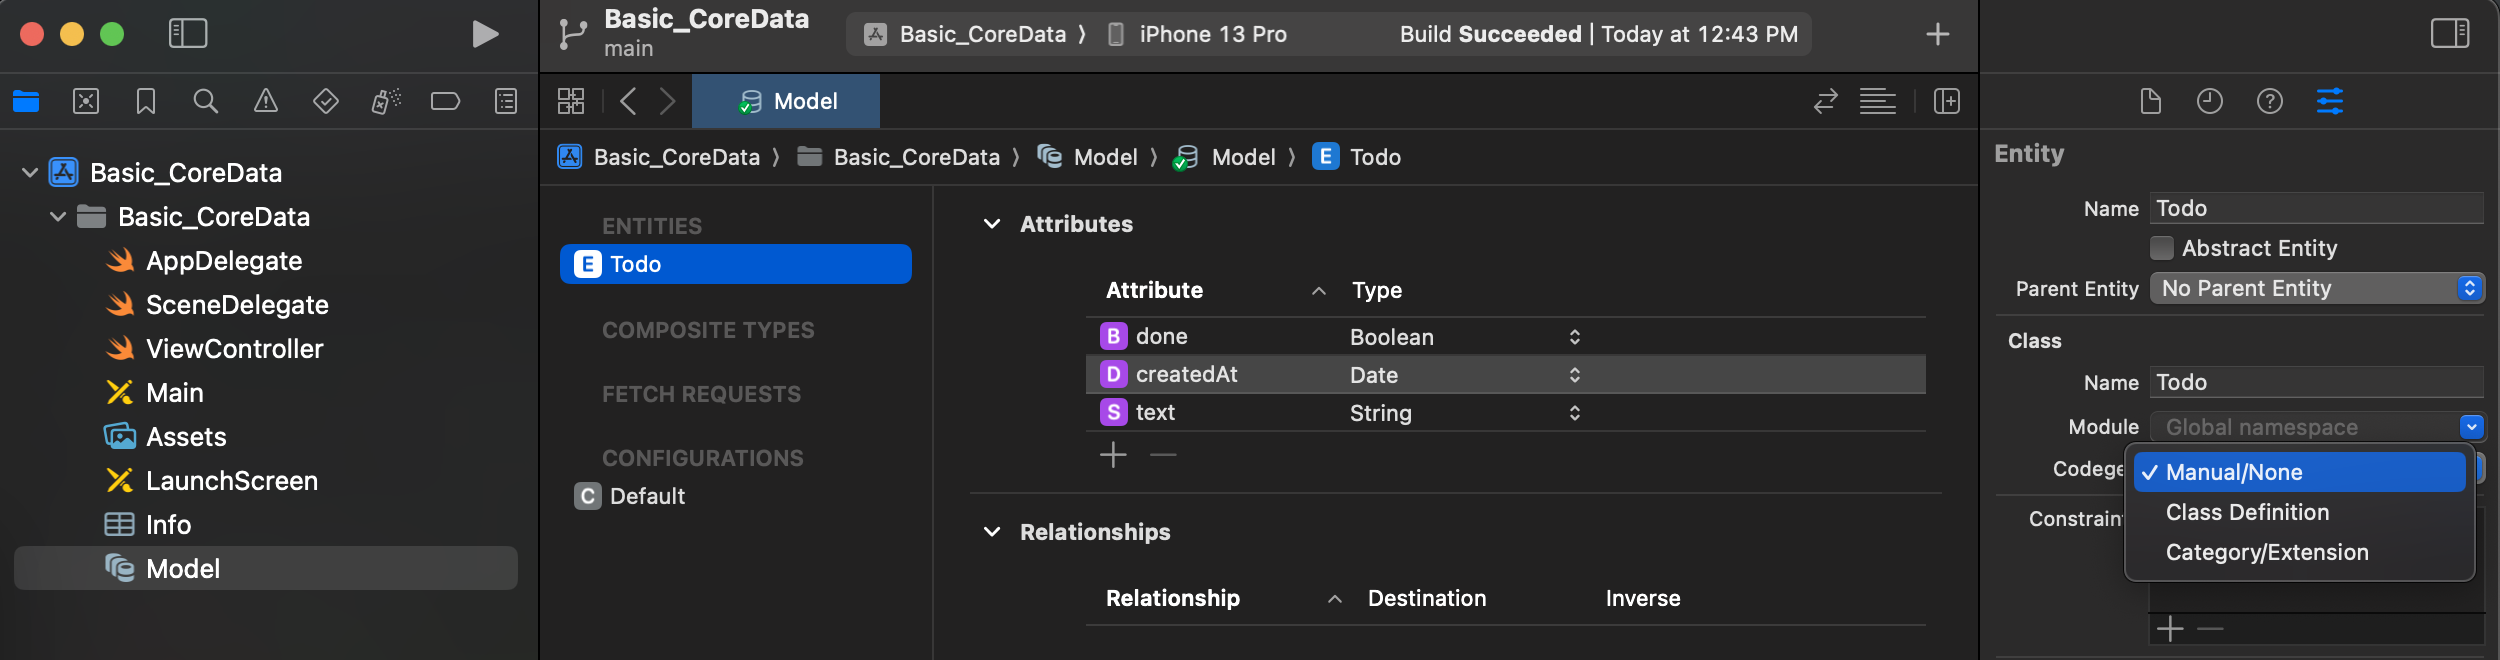Show the File inspector
Screen dimensions: 2500x660
click(x=2150, y=101)
